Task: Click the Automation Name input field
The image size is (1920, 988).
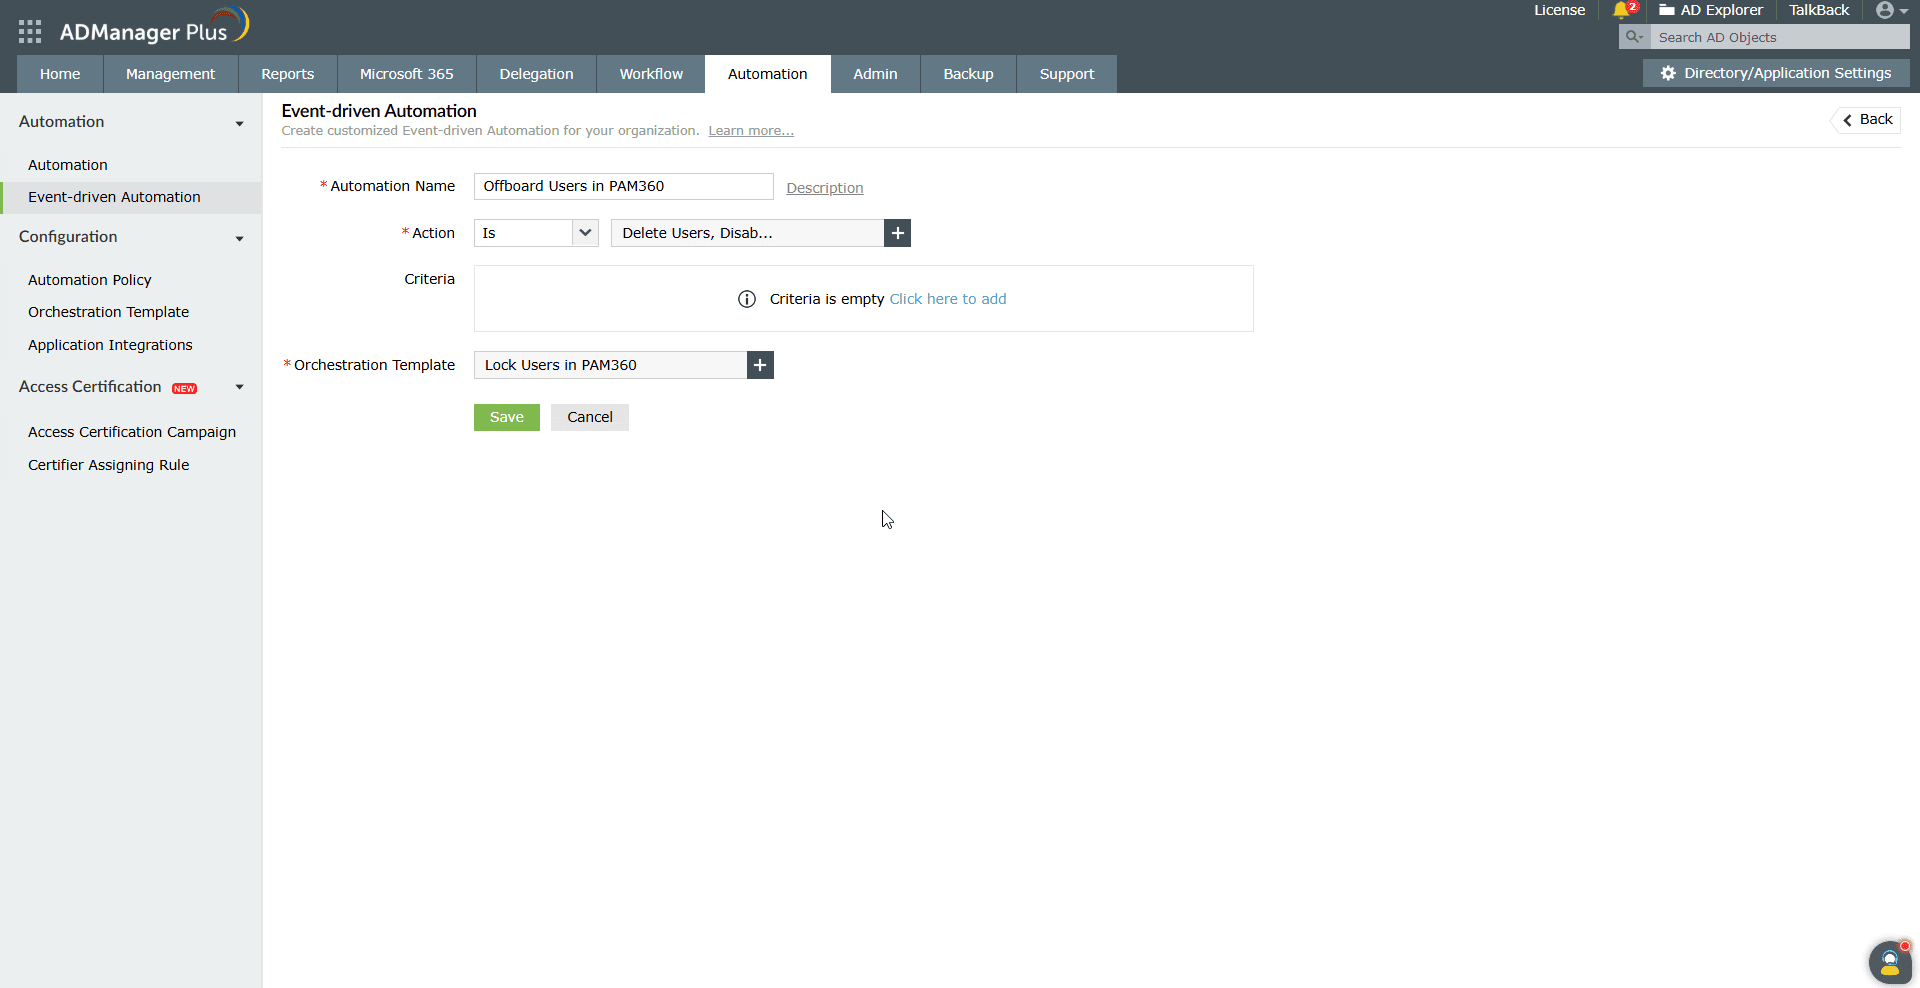Action: point(624,186)
